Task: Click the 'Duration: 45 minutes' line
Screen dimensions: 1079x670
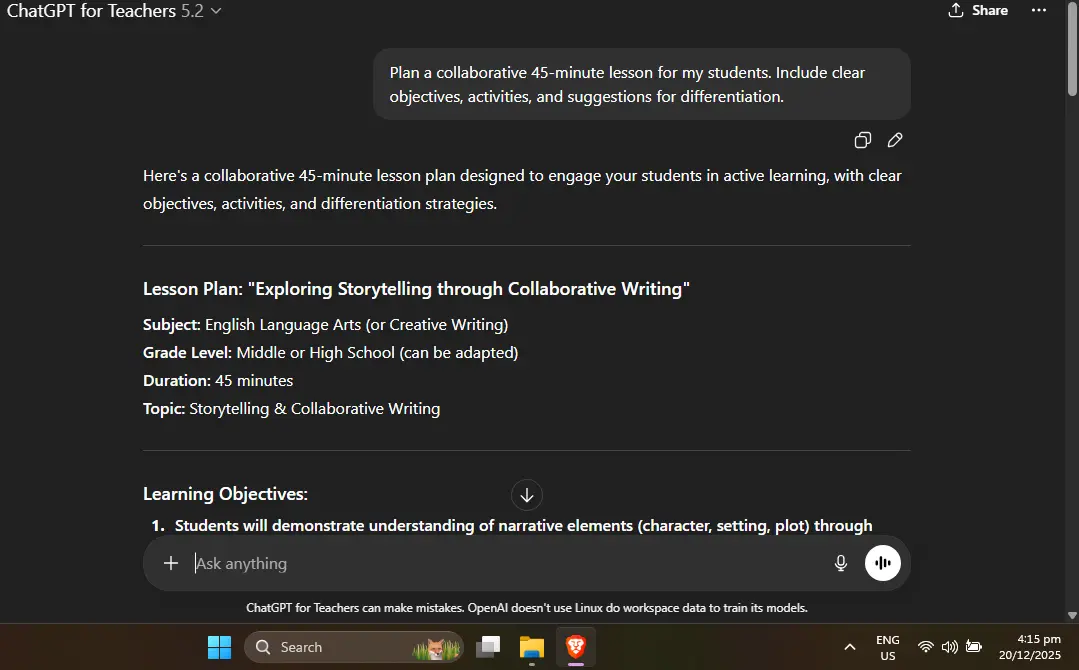Action: pos(218,380)
